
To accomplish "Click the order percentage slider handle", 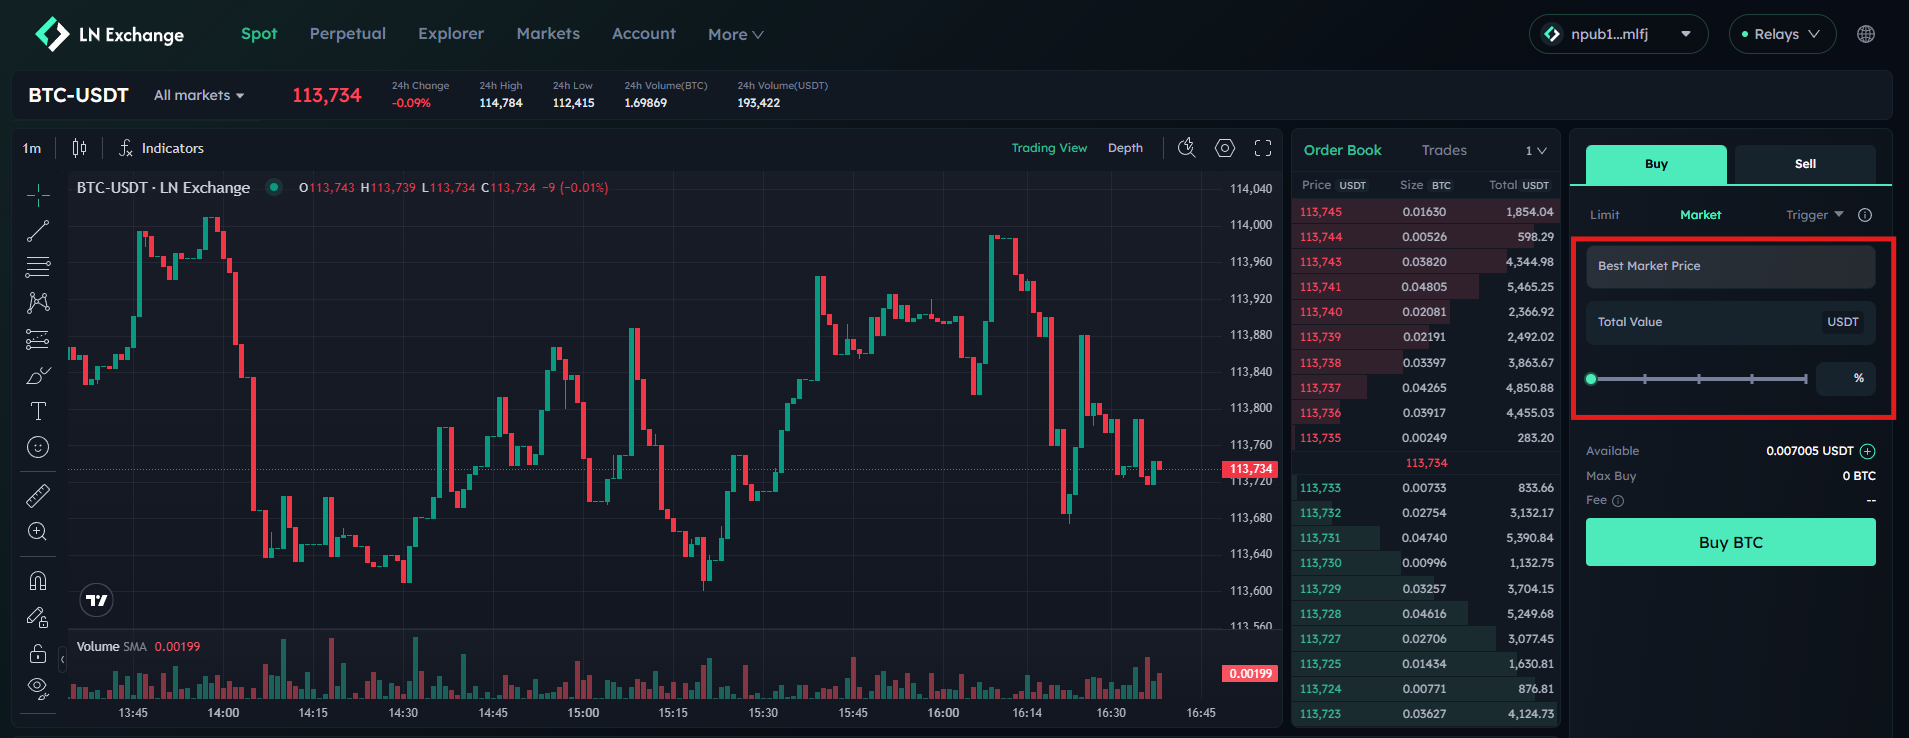I will coord(1591,379).
